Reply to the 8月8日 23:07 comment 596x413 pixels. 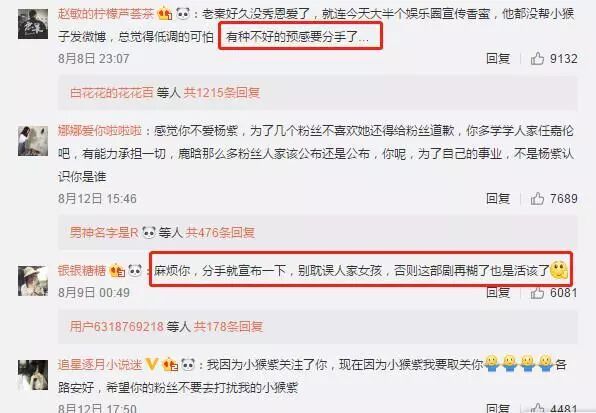(x=498, y=59)
